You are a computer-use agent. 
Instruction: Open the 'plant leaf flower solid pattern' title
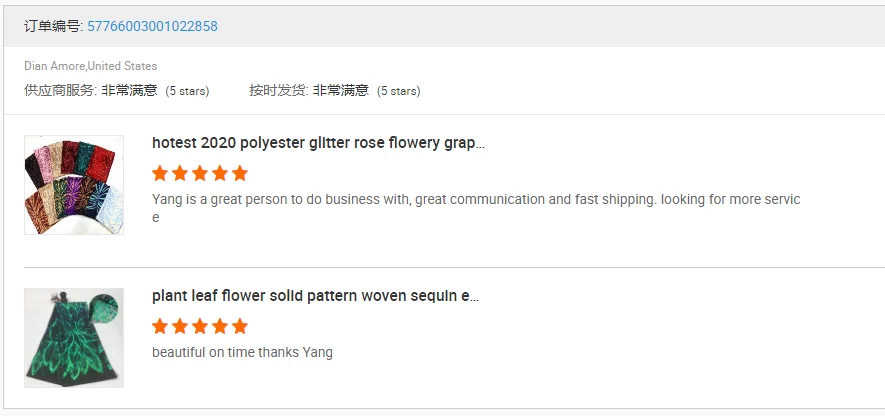point(315,296)
